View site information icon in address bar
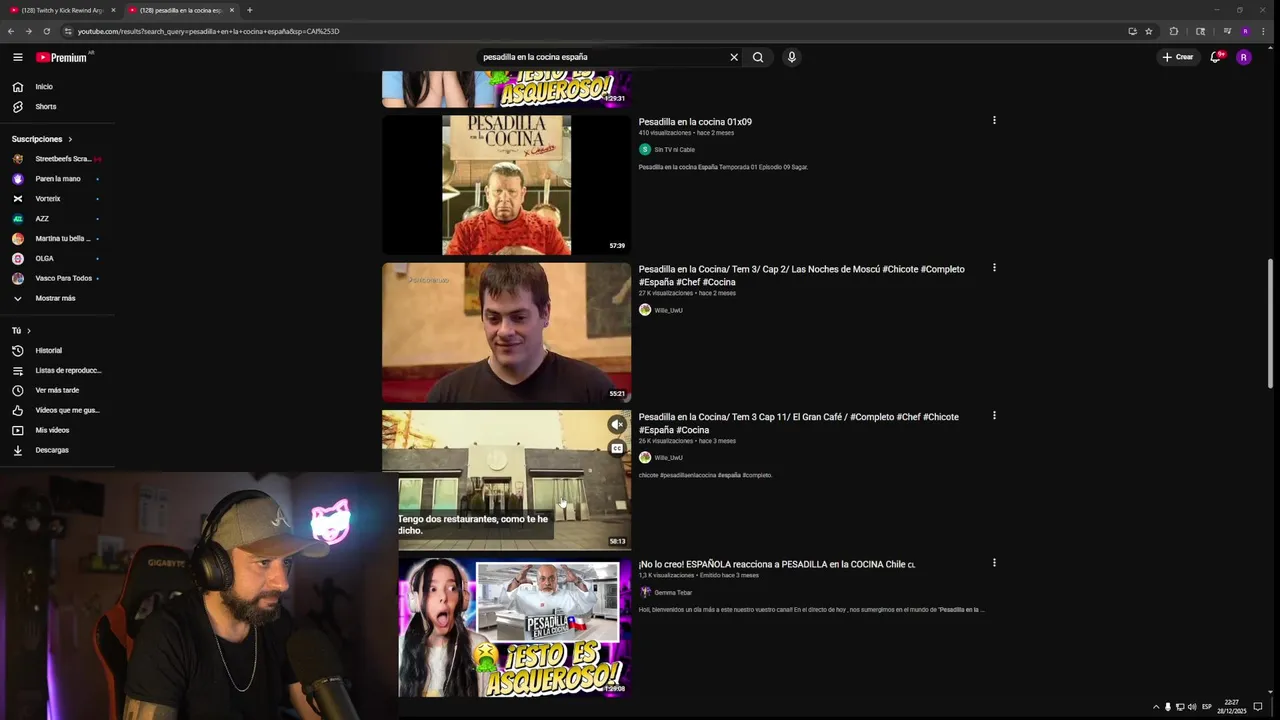The height and width of the screenshot is (720, 1280). coord(68,31)
